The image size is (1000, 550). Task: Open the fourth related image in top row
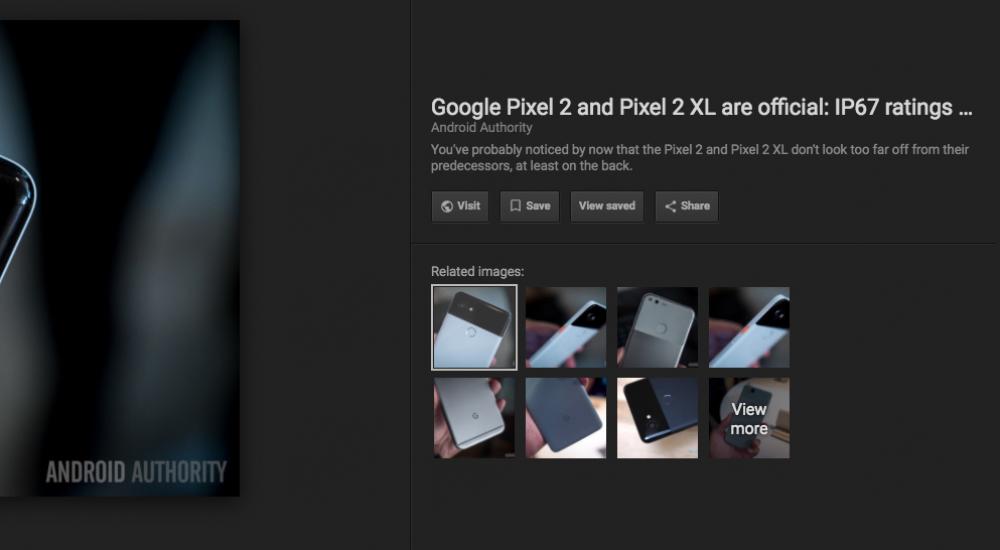point(749,327)
